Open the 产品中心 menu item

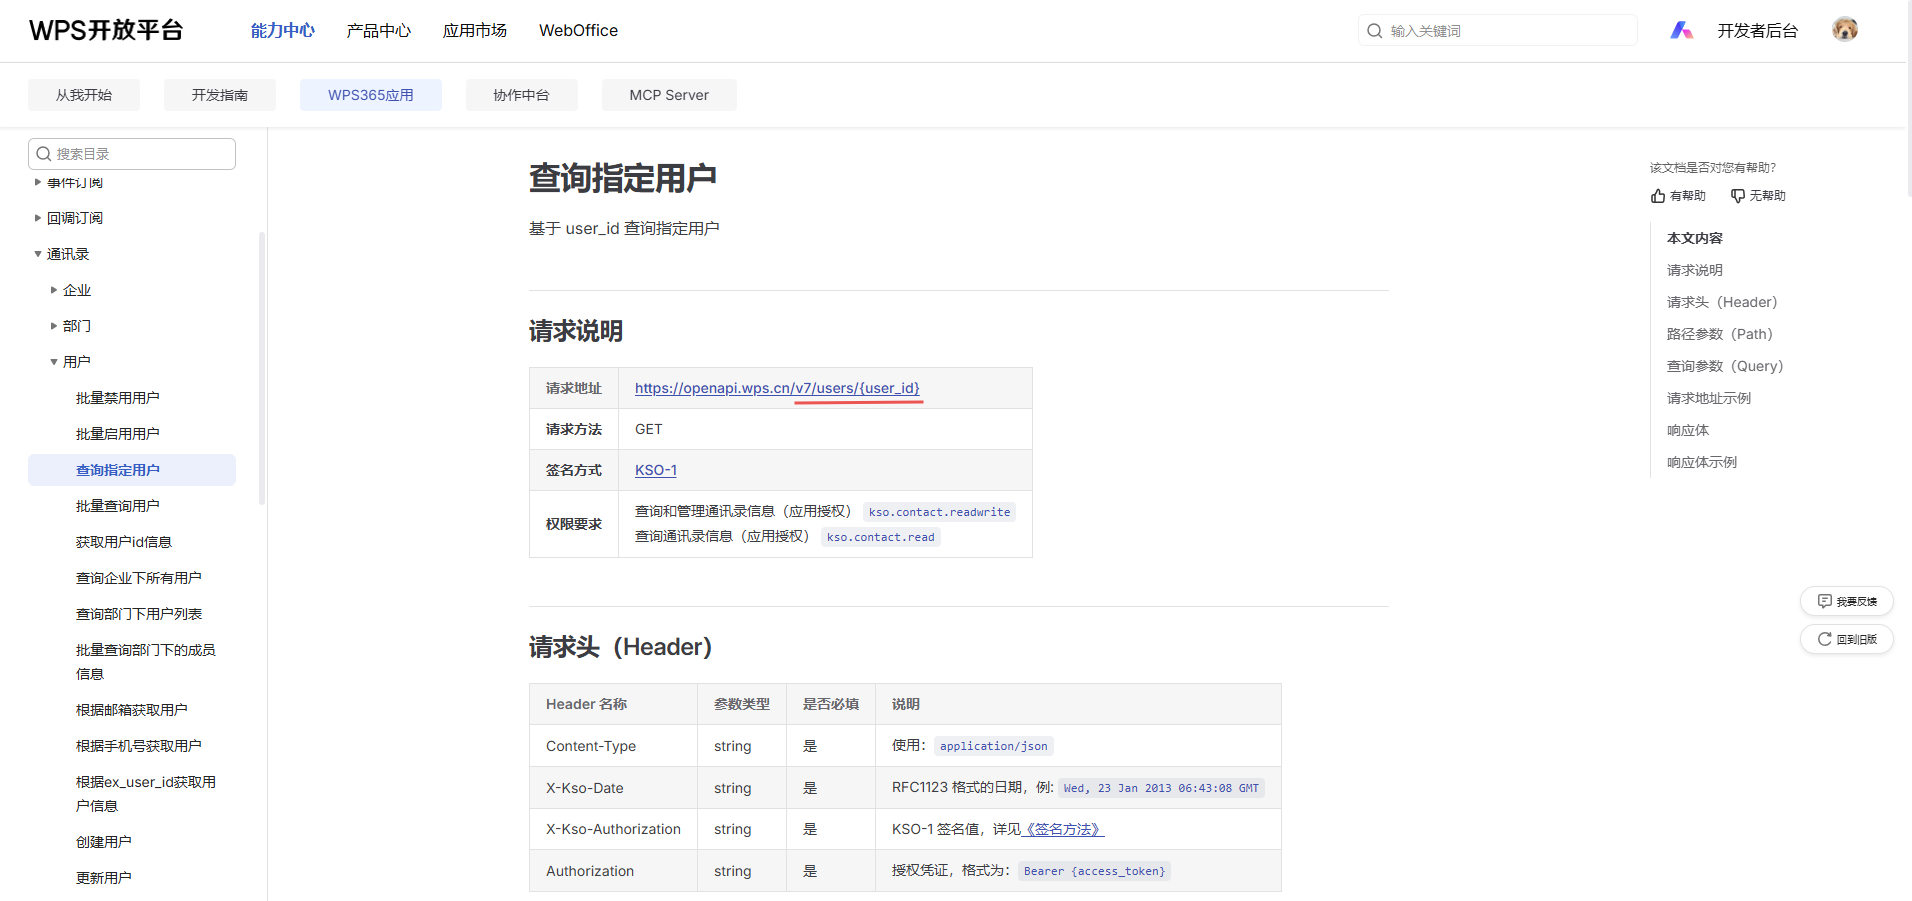(378, 31)
